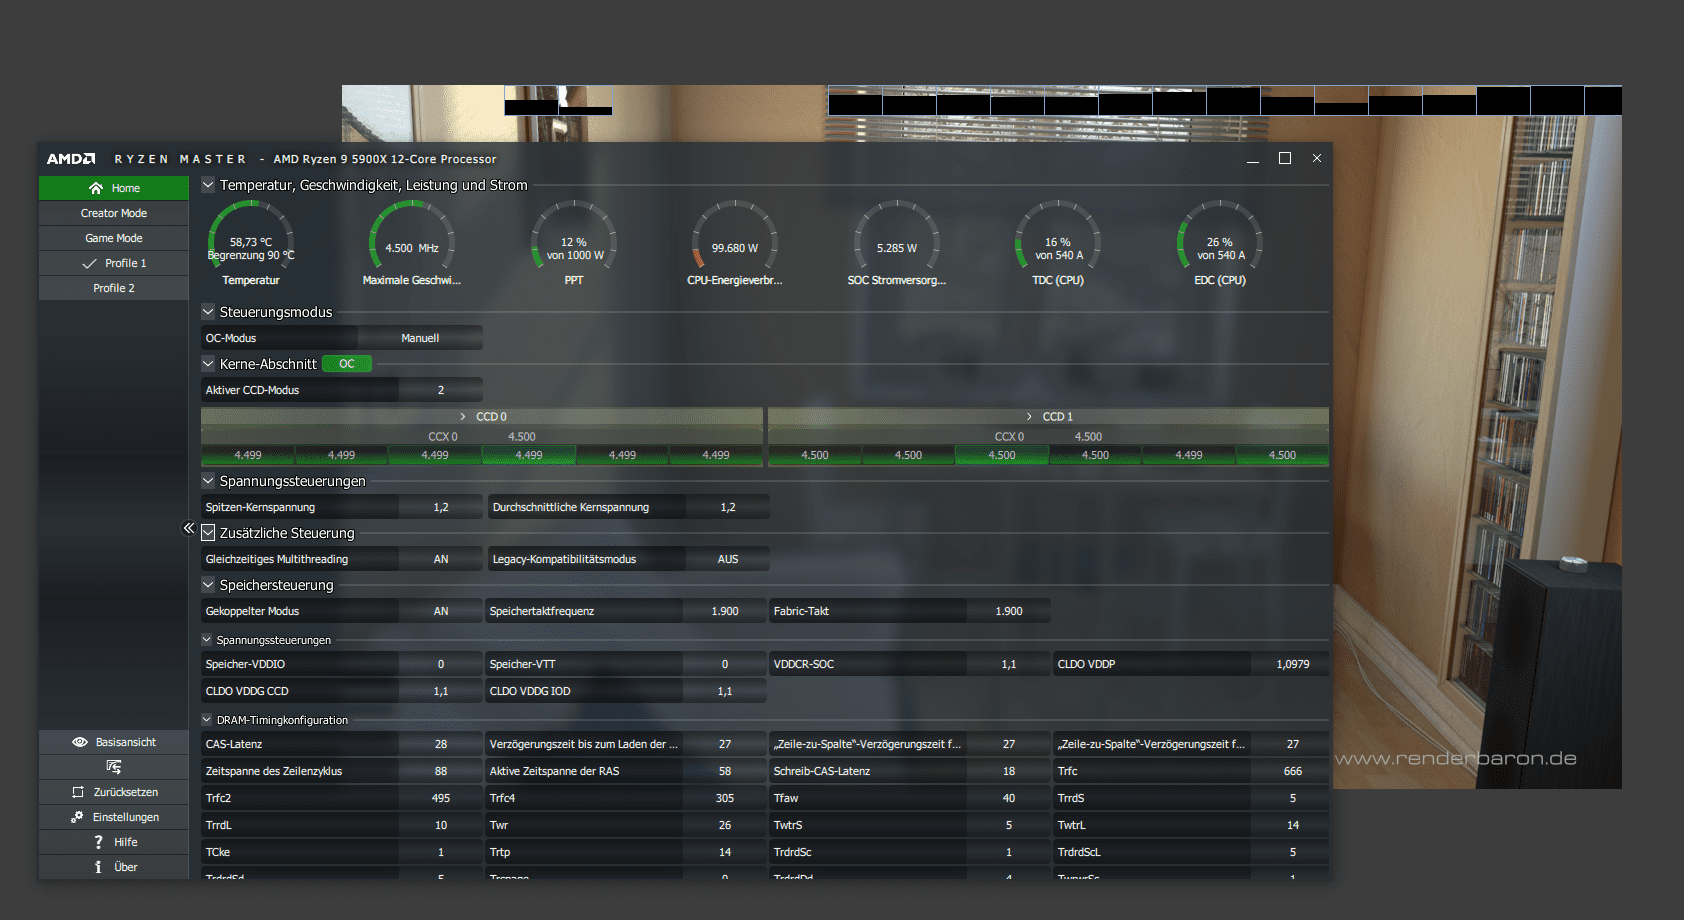The image size is (1684, 920).
Task: Collapse the Temperatur, Geschwindigkeit, Leistung und Strom section
Action: [x=208, y=185]
